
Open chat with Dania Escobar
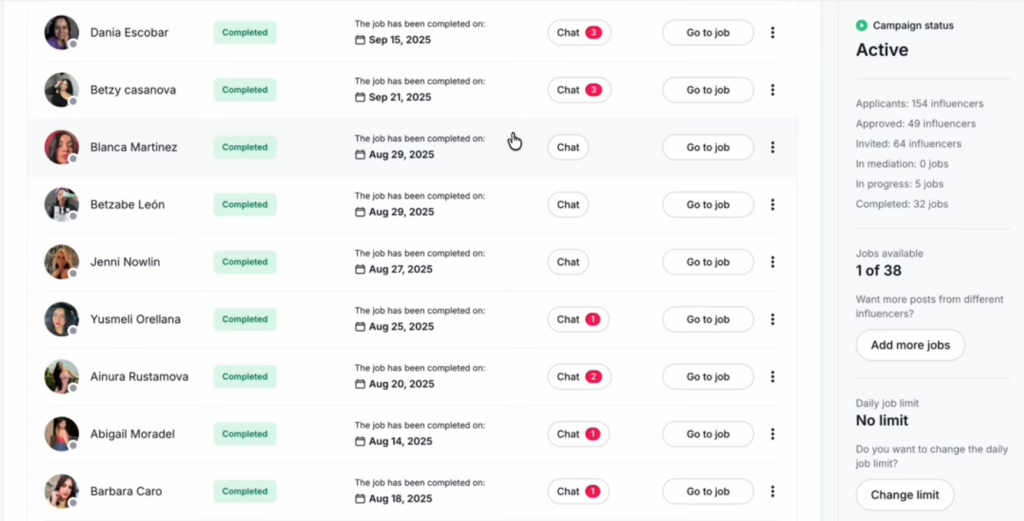tap(579, 33)
